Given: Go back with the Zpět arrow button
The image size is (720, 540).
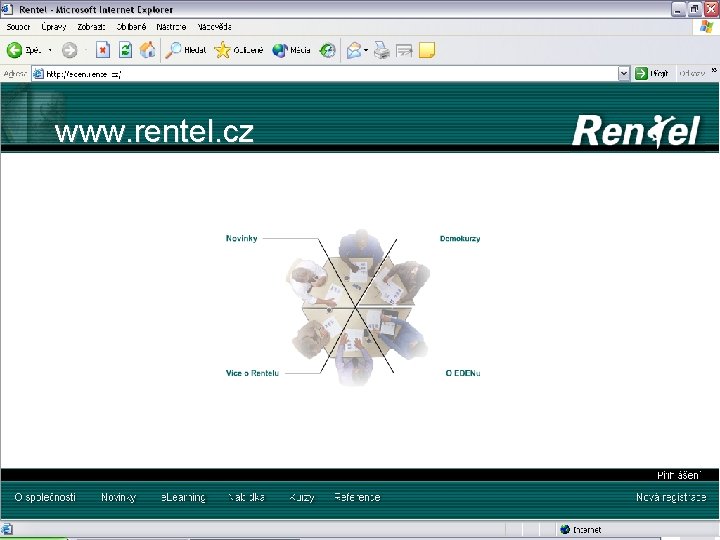Looking at the screenshot, I should [23, 50].
